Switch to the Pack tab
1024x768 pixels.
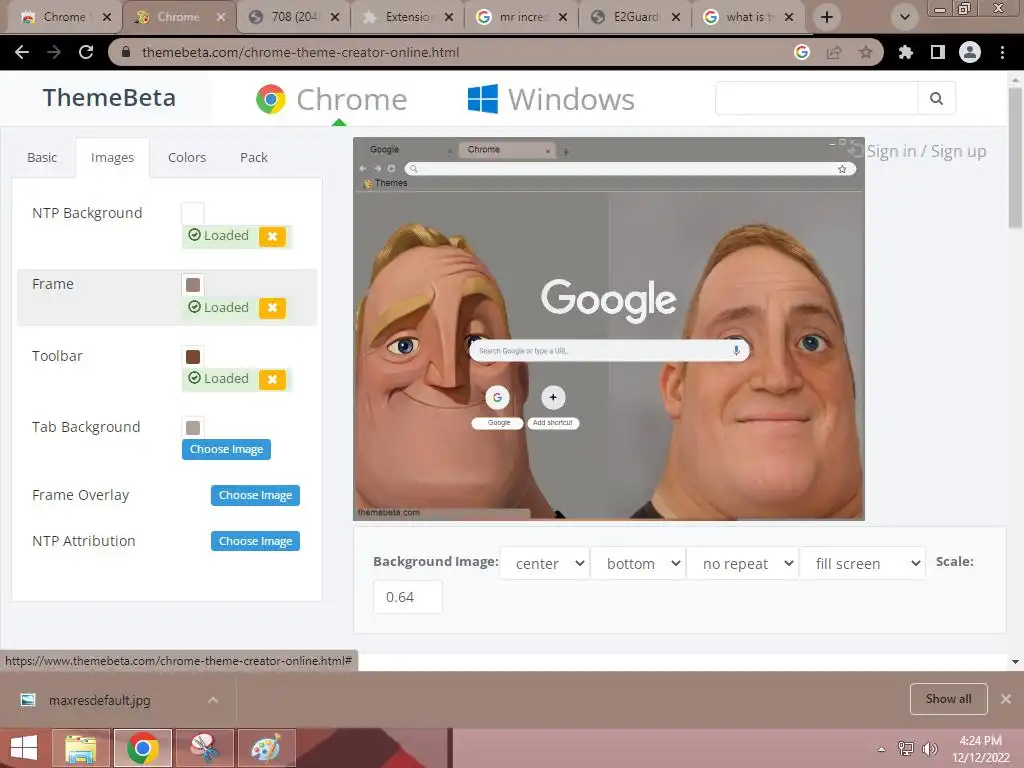253,157
